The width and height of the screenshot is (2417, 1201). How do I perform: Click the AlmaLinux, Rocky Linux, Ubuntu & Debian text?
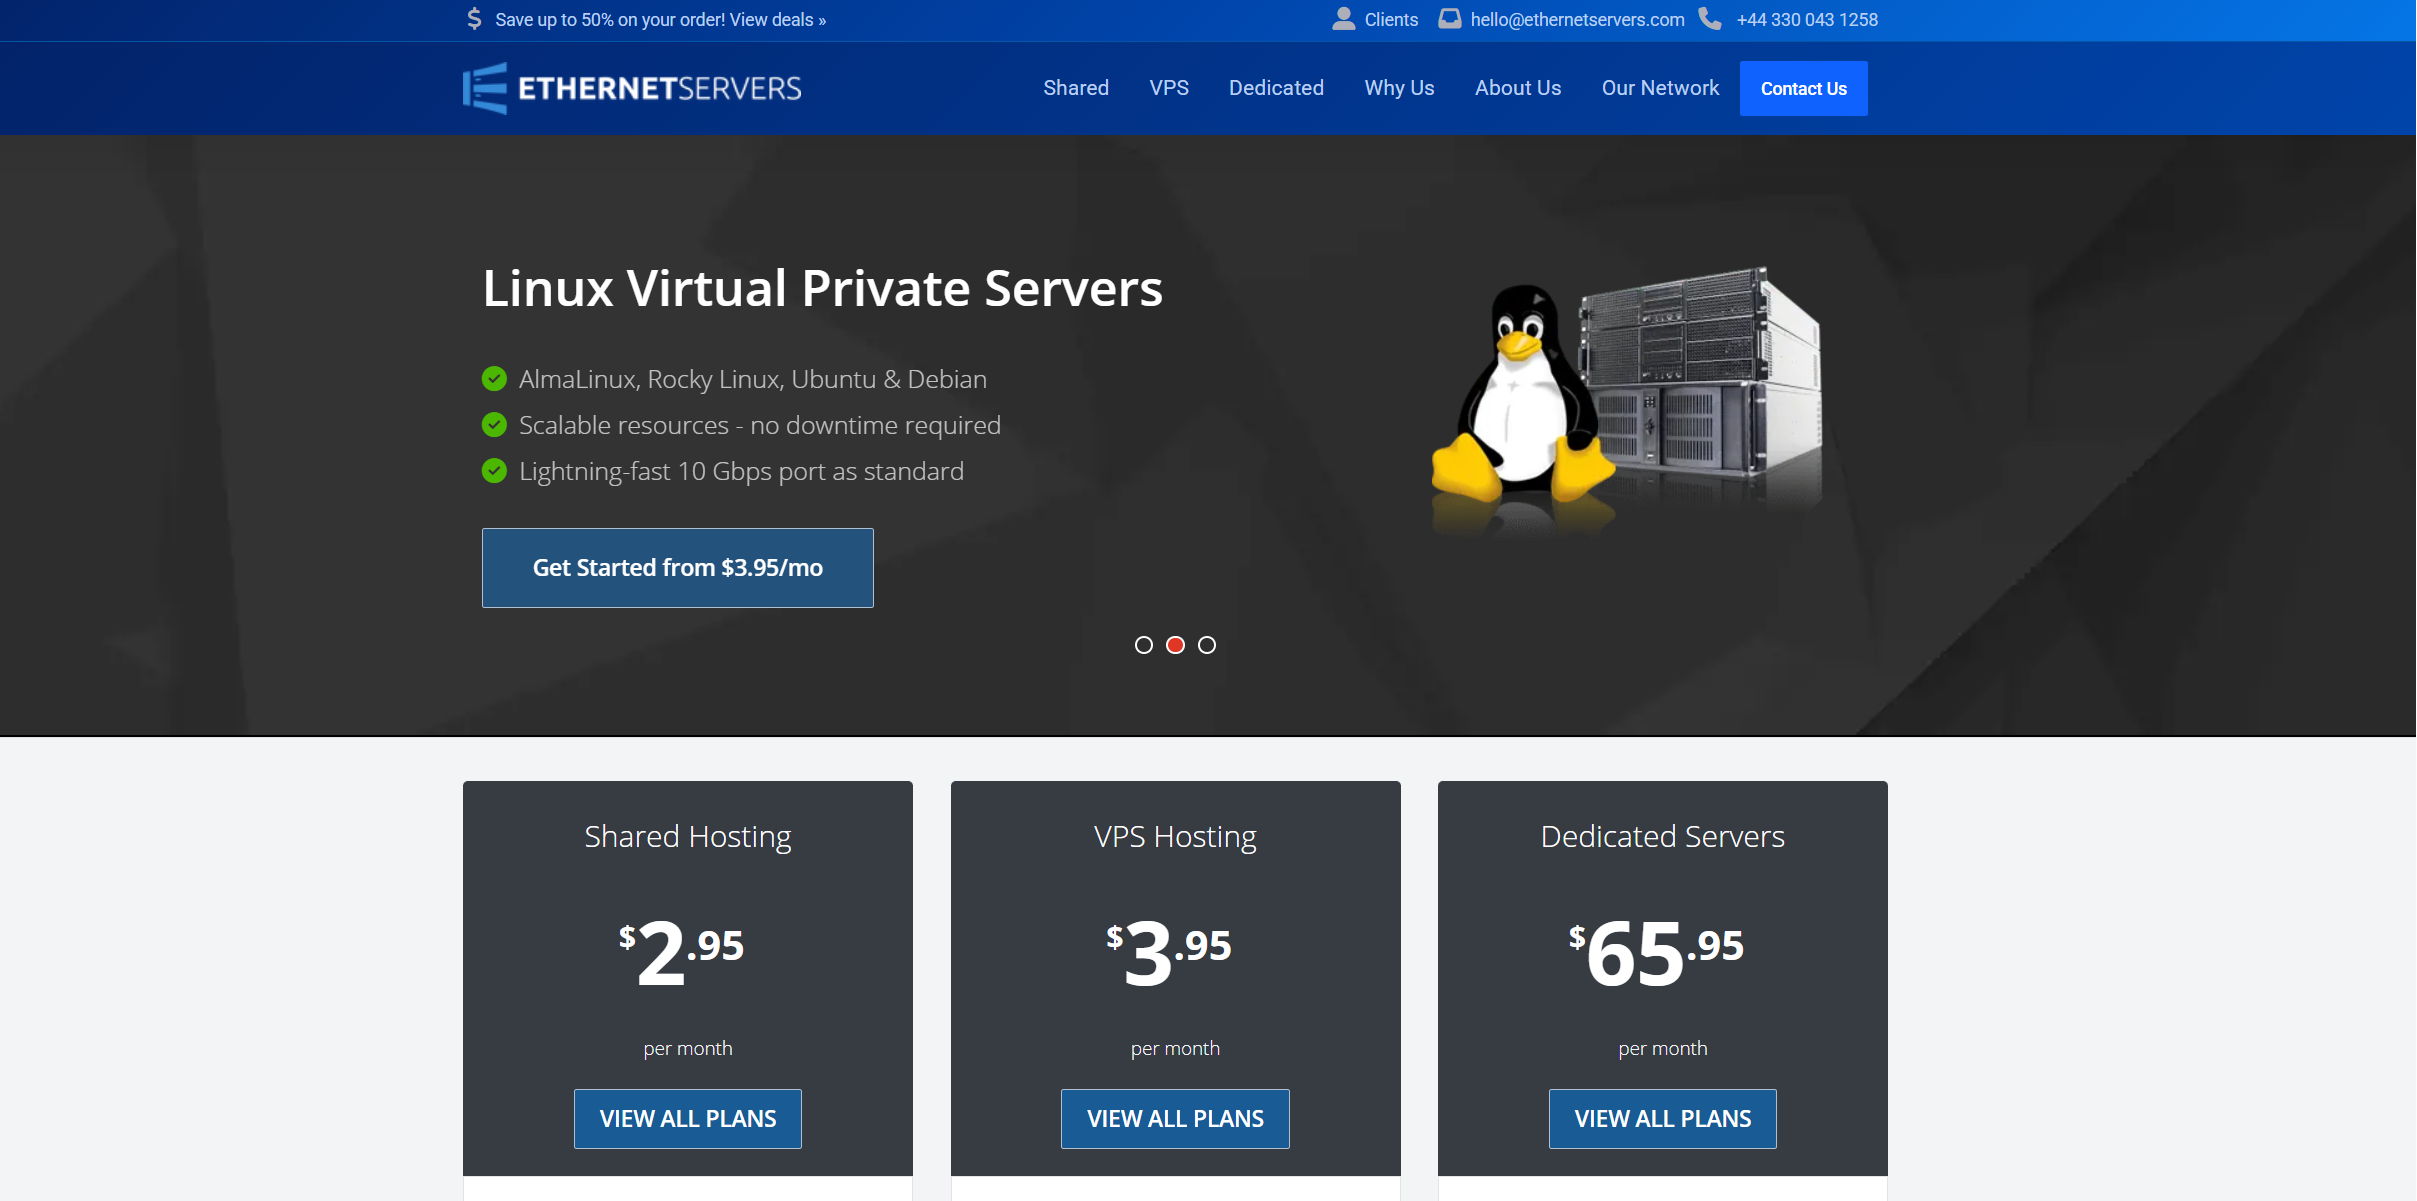pyautogui.click(x=753, y=379)
